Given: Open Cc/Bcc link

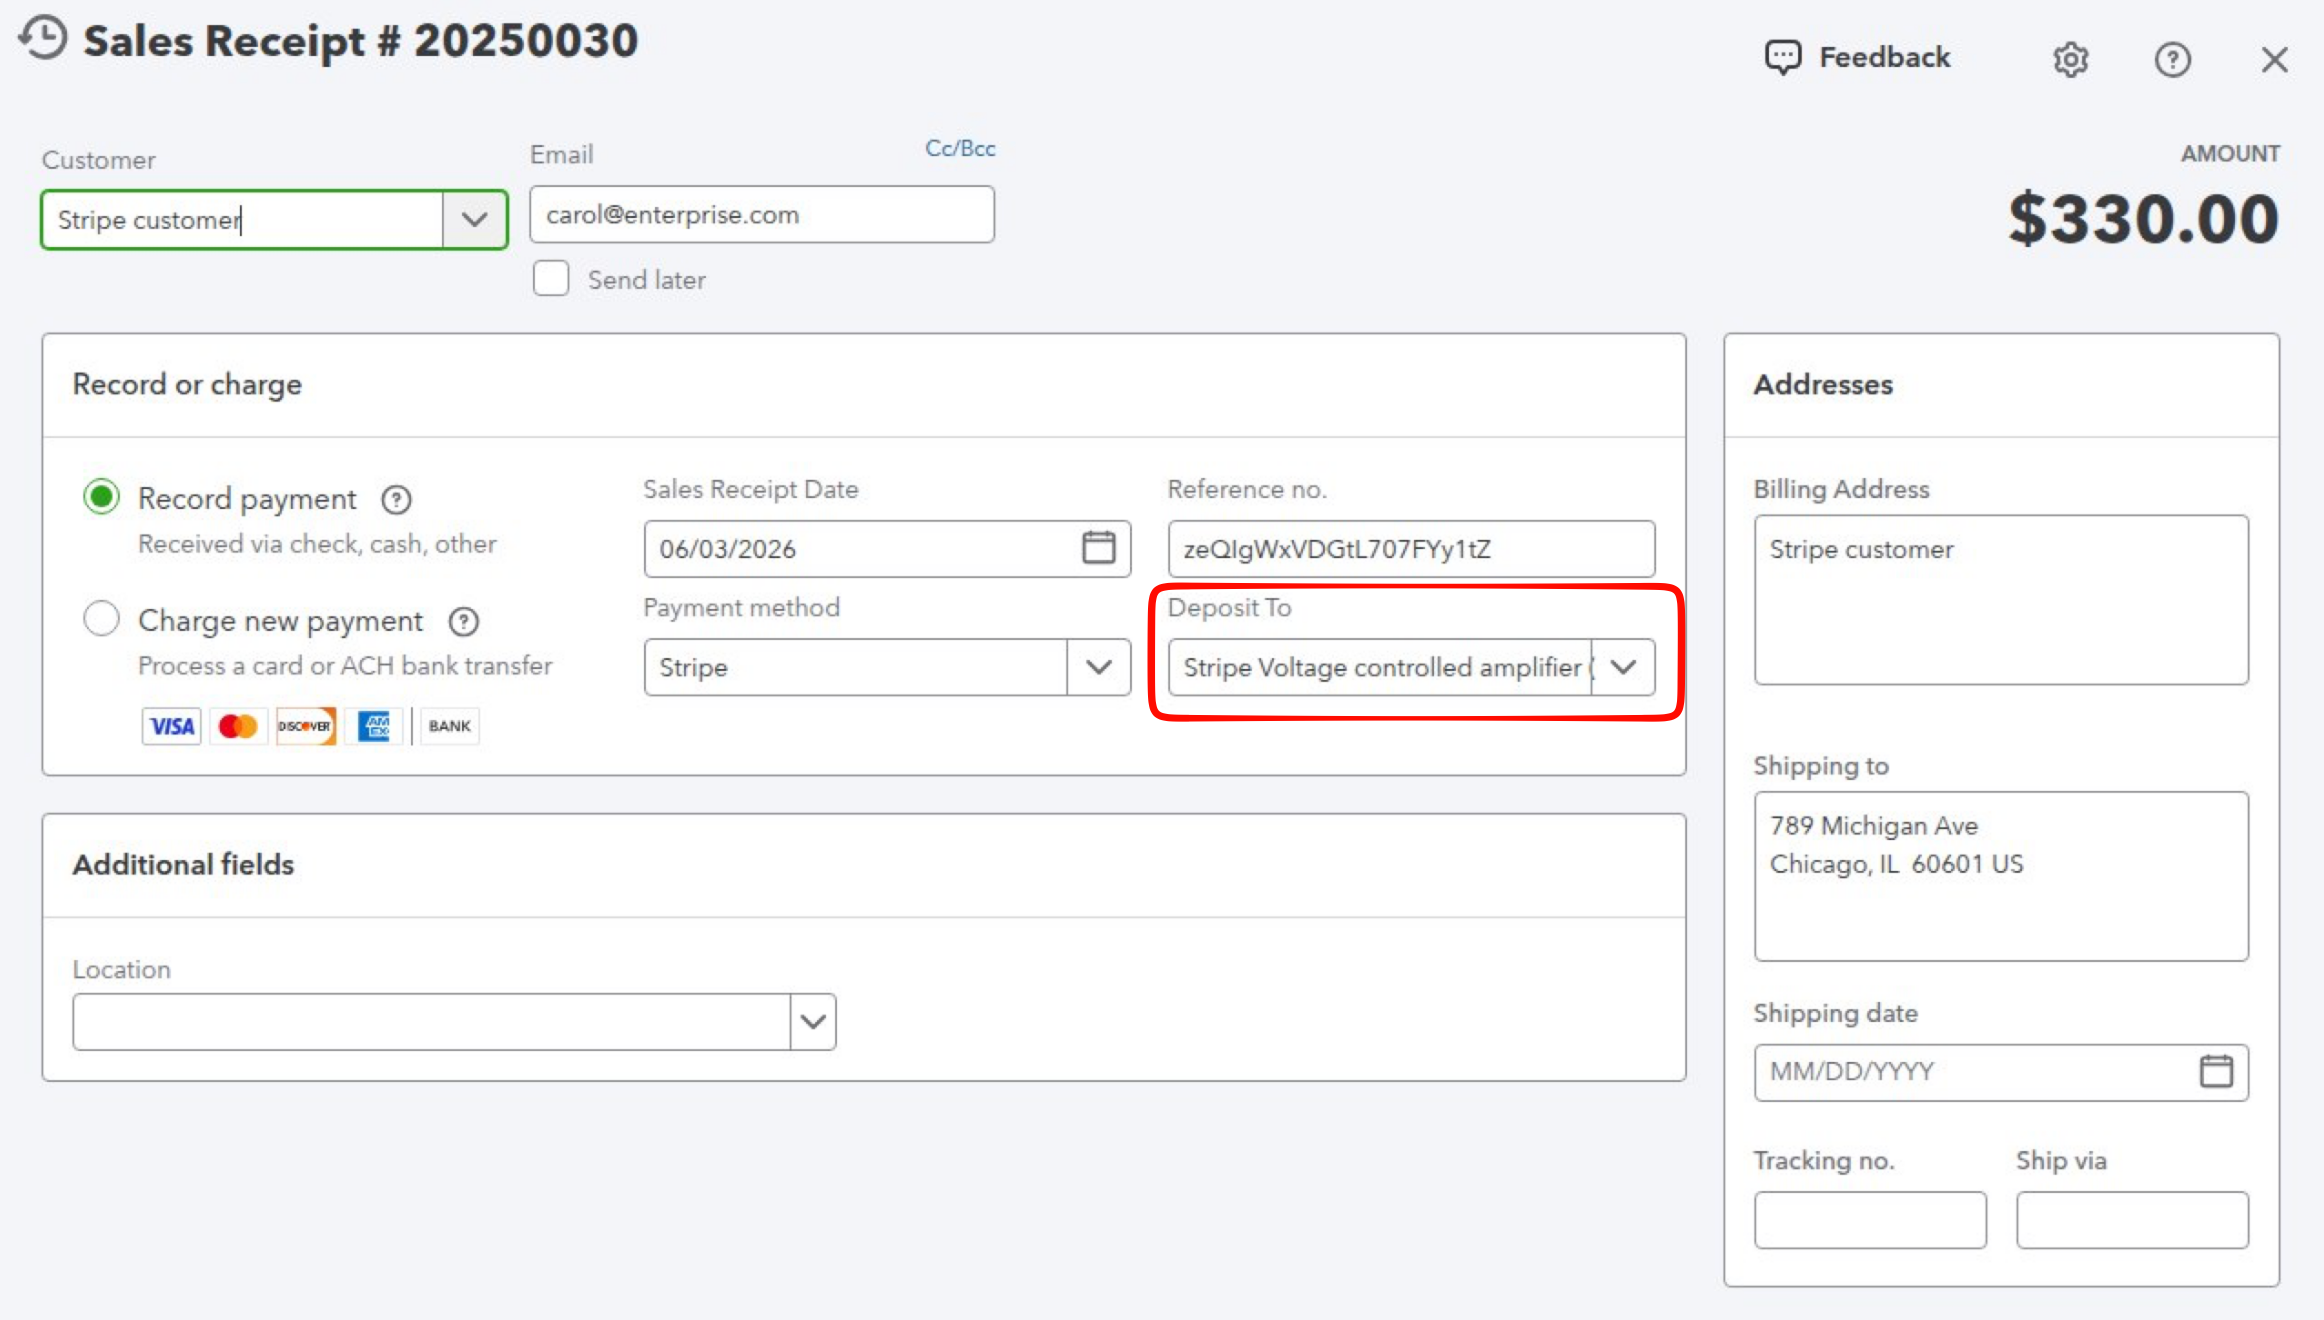Looking at the screenshot, I should (960, 148).
